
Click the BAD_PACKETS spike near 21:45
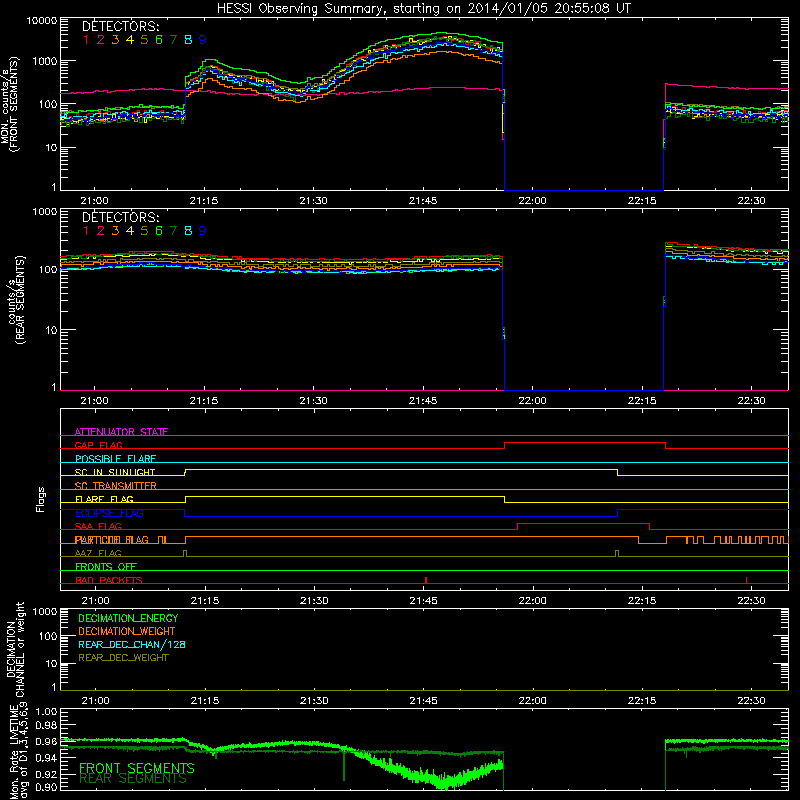(426, 580)
